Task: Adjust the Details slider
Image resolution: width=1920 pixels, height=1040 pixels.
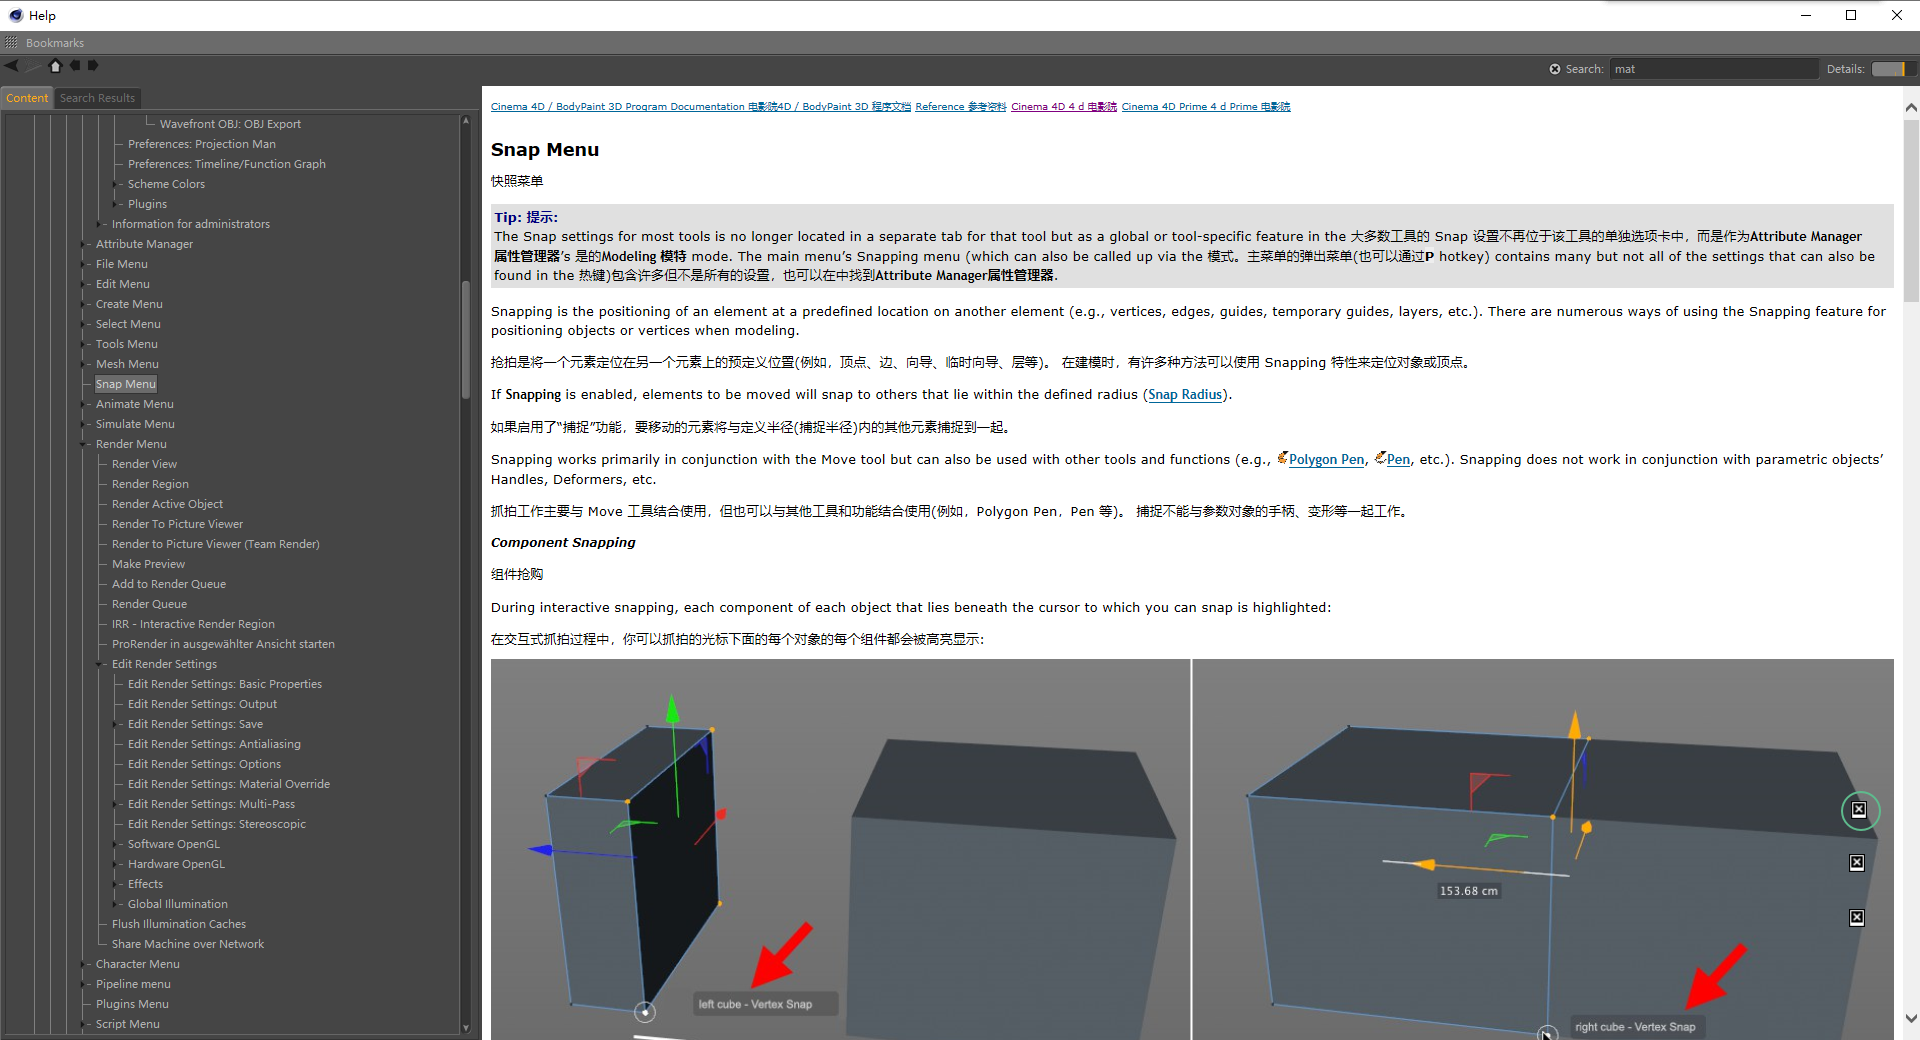Action: point(1894,69)
